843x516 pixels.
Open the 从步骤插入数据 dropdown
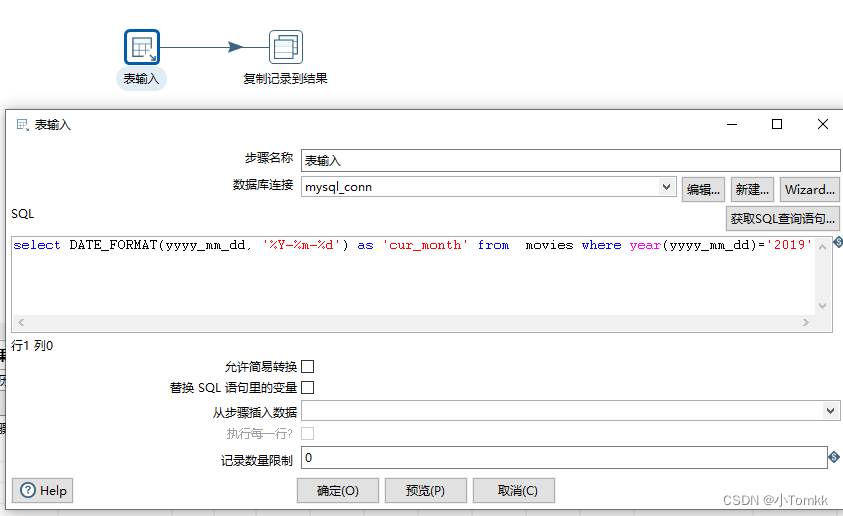(x=830, y=411)
